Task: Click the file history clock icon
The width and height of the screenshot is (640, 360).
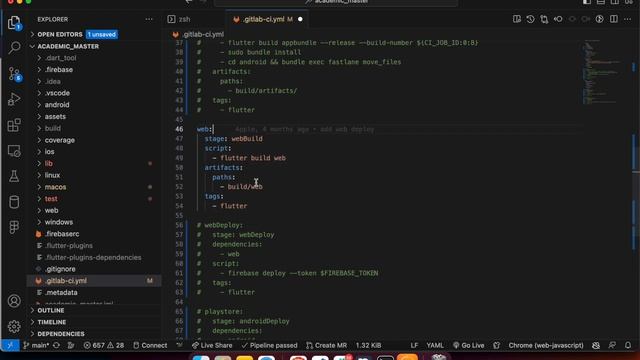Action: pyautogui.click(x=530, y=19)
